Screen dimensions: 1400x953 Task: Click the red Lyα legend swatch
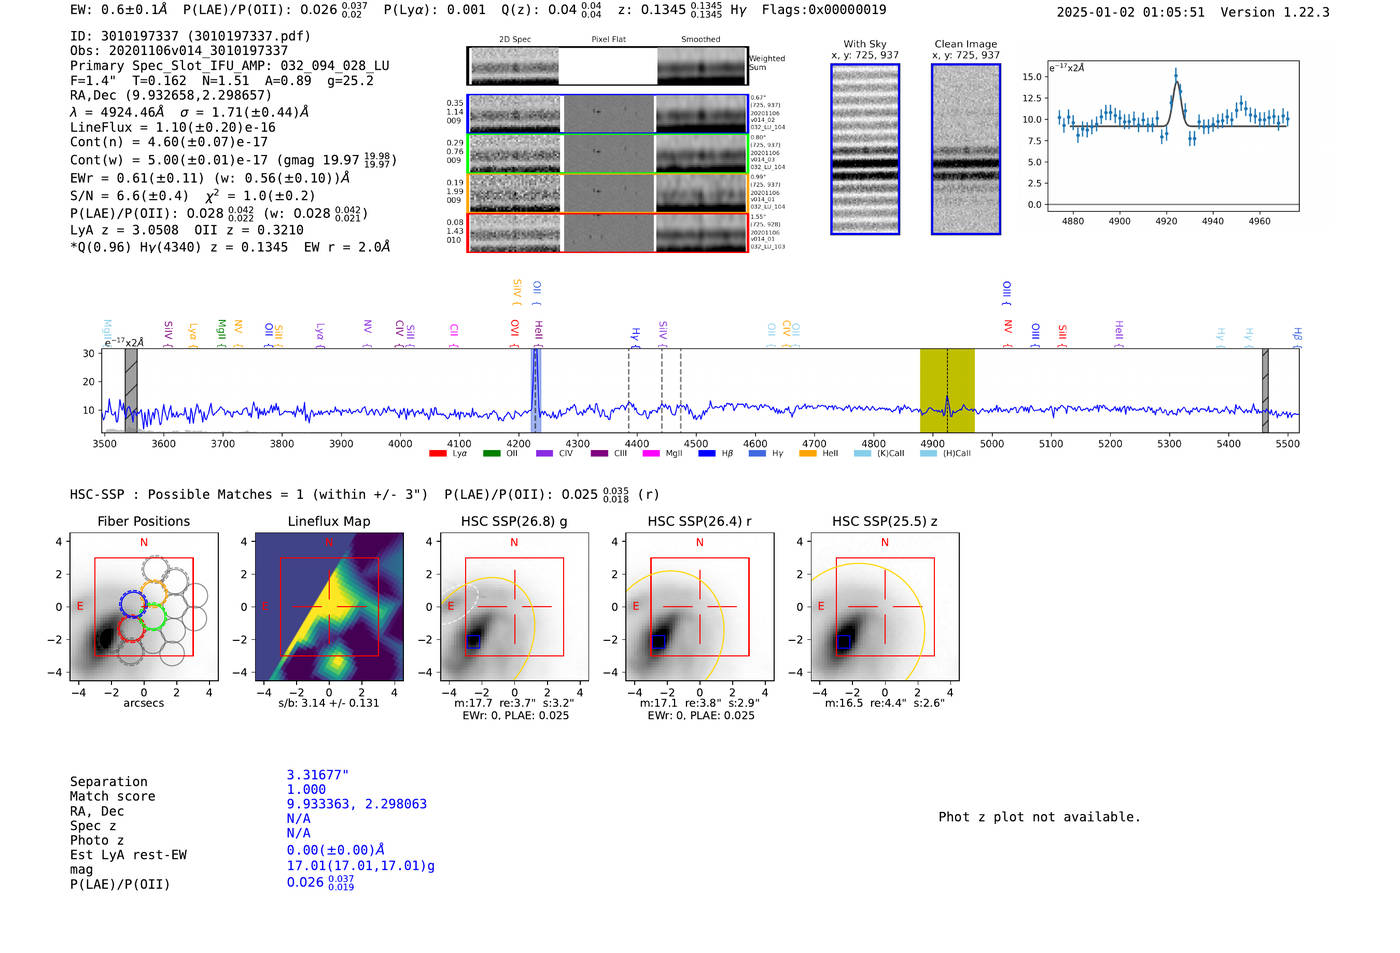(437, 453)
